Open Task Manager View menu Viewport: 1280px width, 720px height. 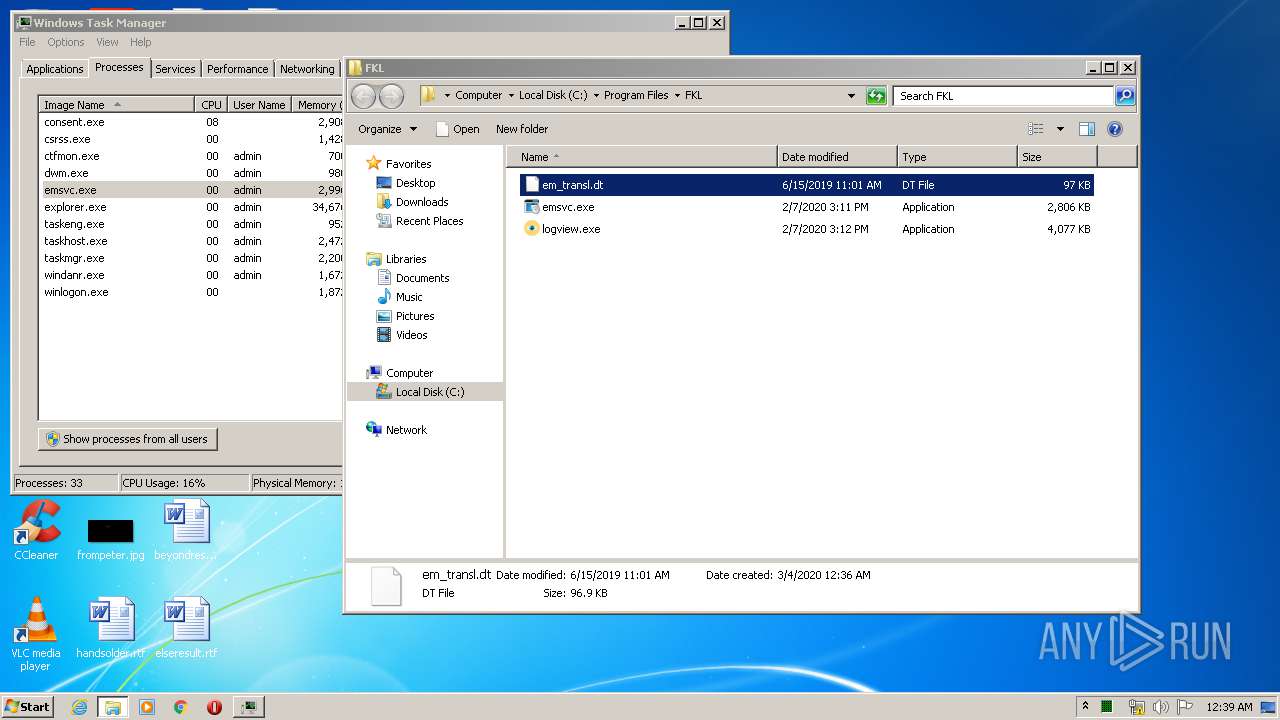click(107, 42)
